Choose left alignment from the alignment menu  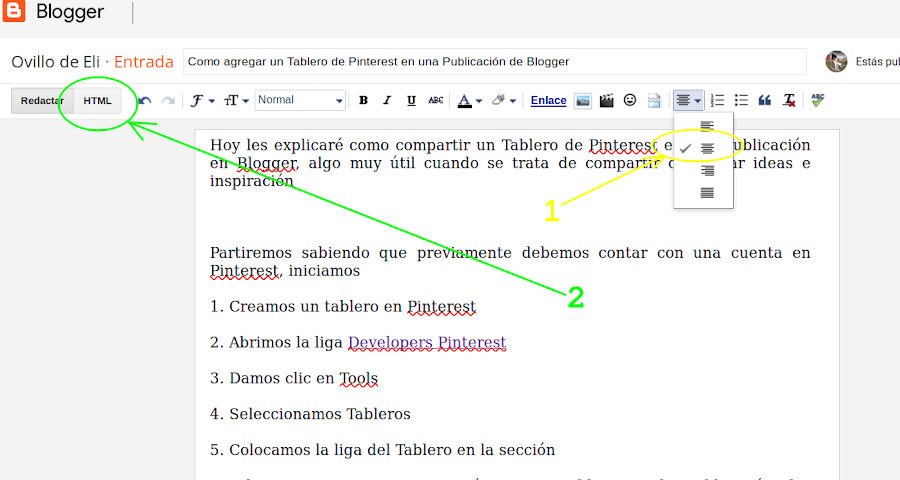(707, 126)
